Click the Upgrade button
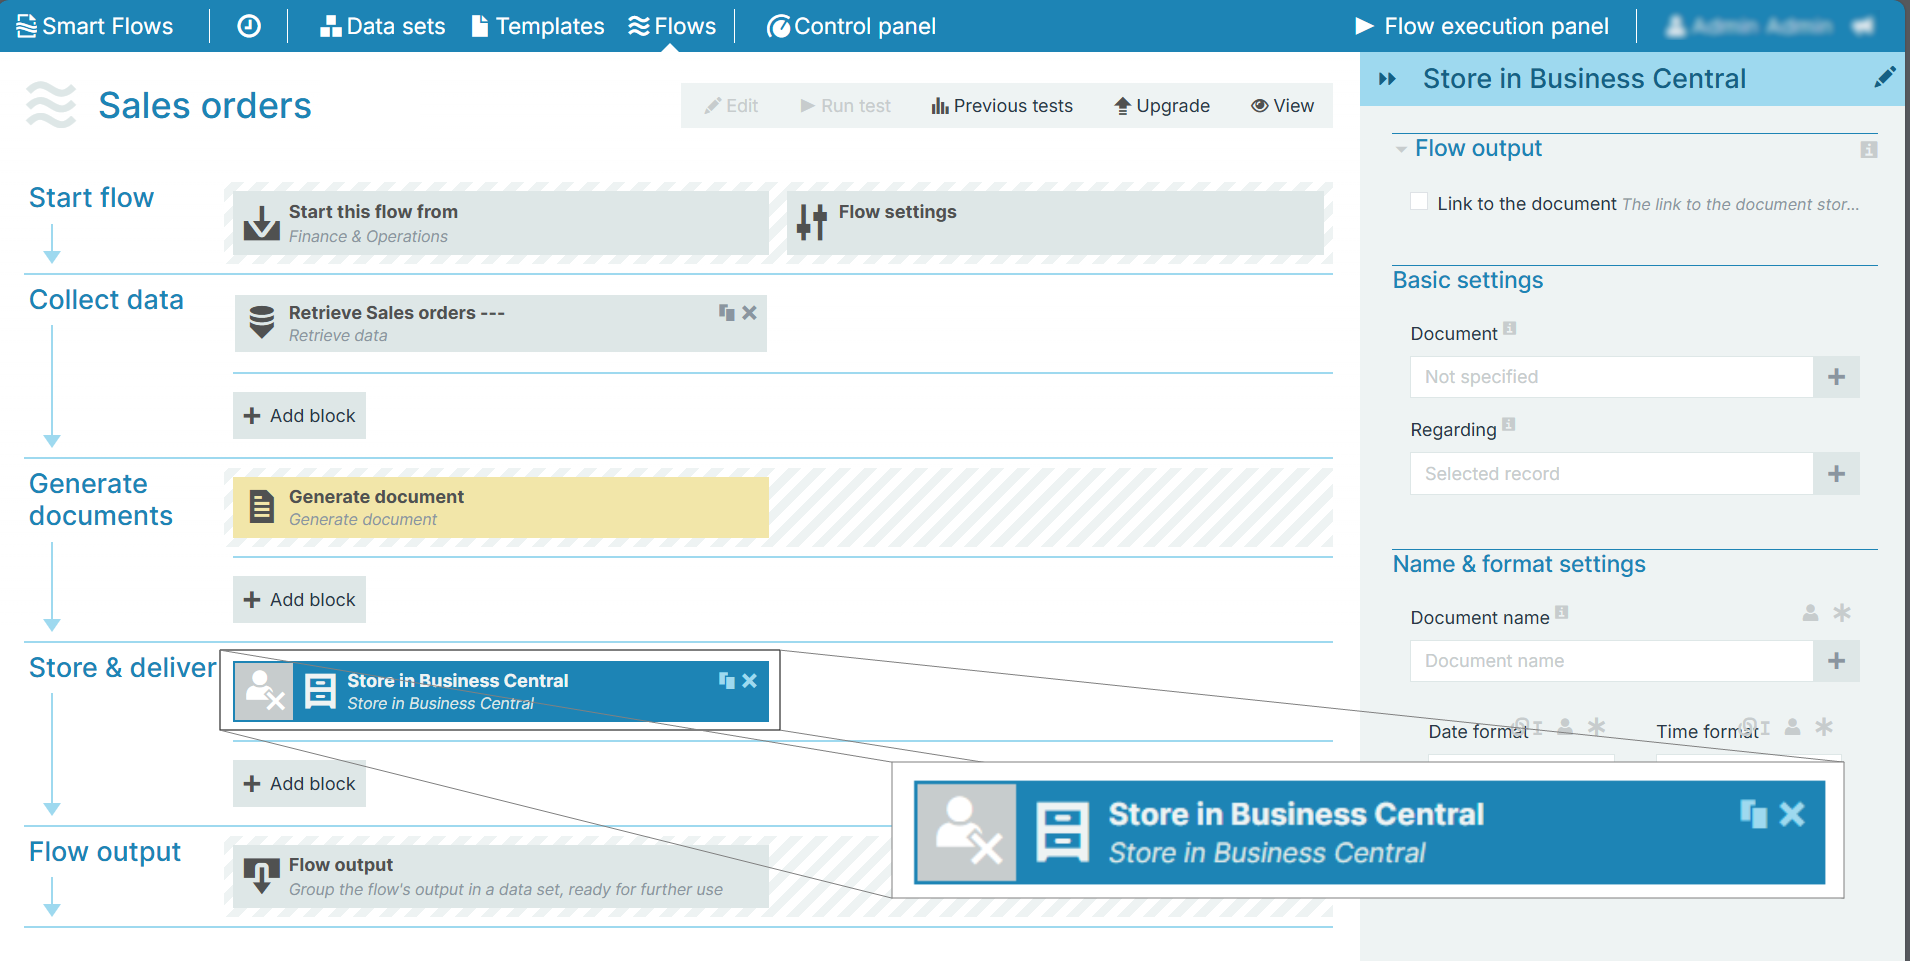1911x963 pixels. tap(1162, 106)
